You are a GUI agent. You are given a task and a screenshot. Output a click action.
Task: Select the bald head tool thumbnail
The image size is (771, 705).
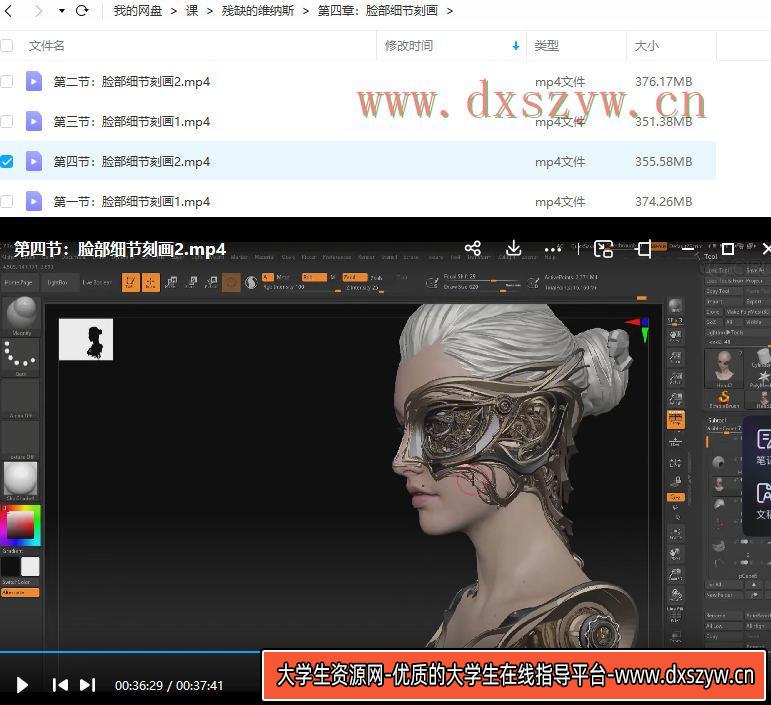[724, 369]
